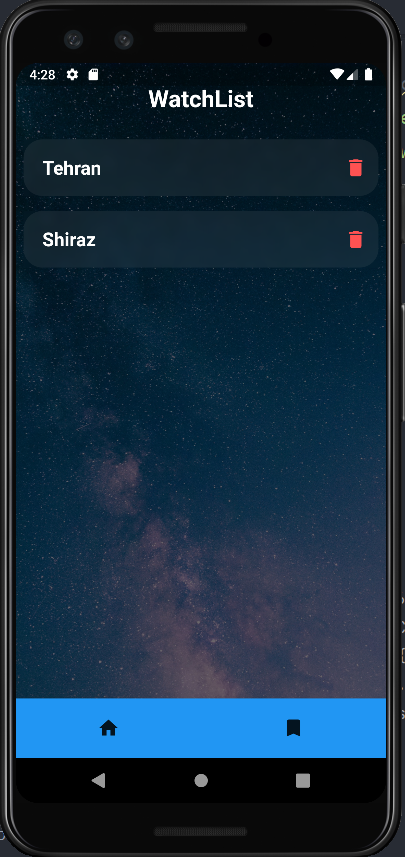Image resolution: width=405 pixels, height=857 pixels.
Task: Click the empty starry area below the list
Action: (x=201, y=481)
